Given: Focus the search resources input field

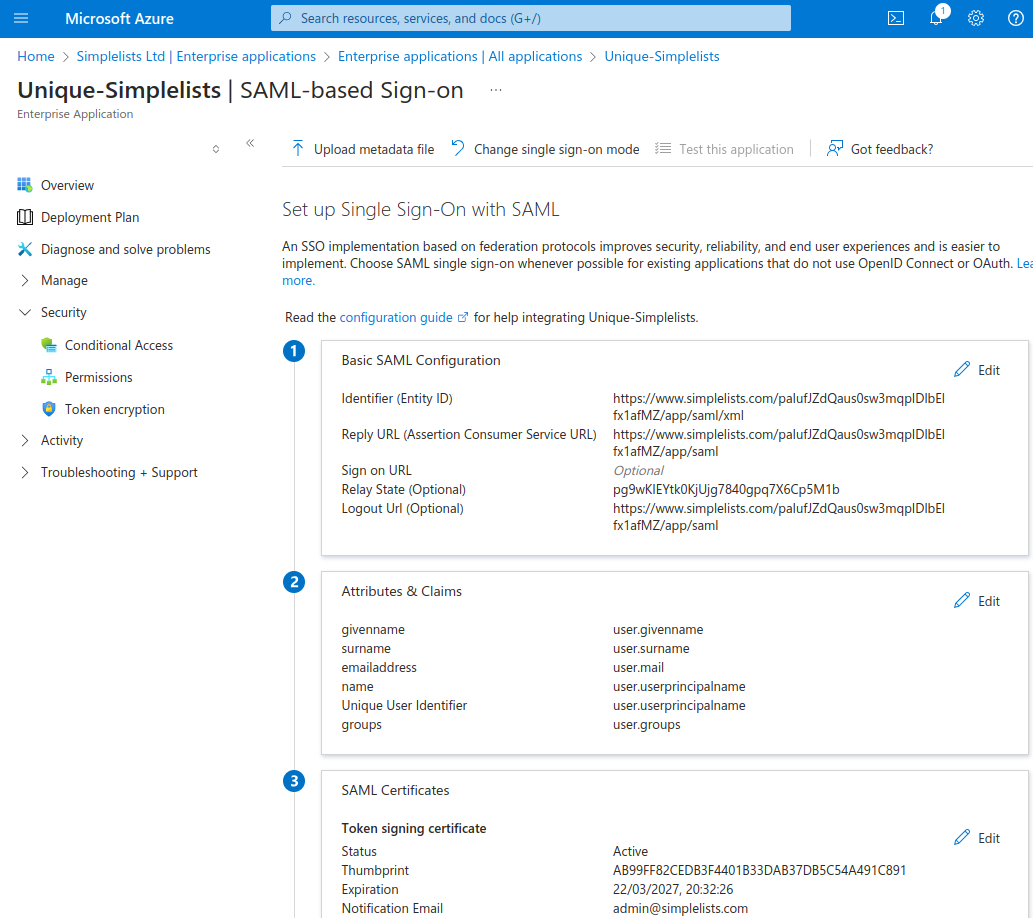Looking at the screenshot, I should (531, 18).
